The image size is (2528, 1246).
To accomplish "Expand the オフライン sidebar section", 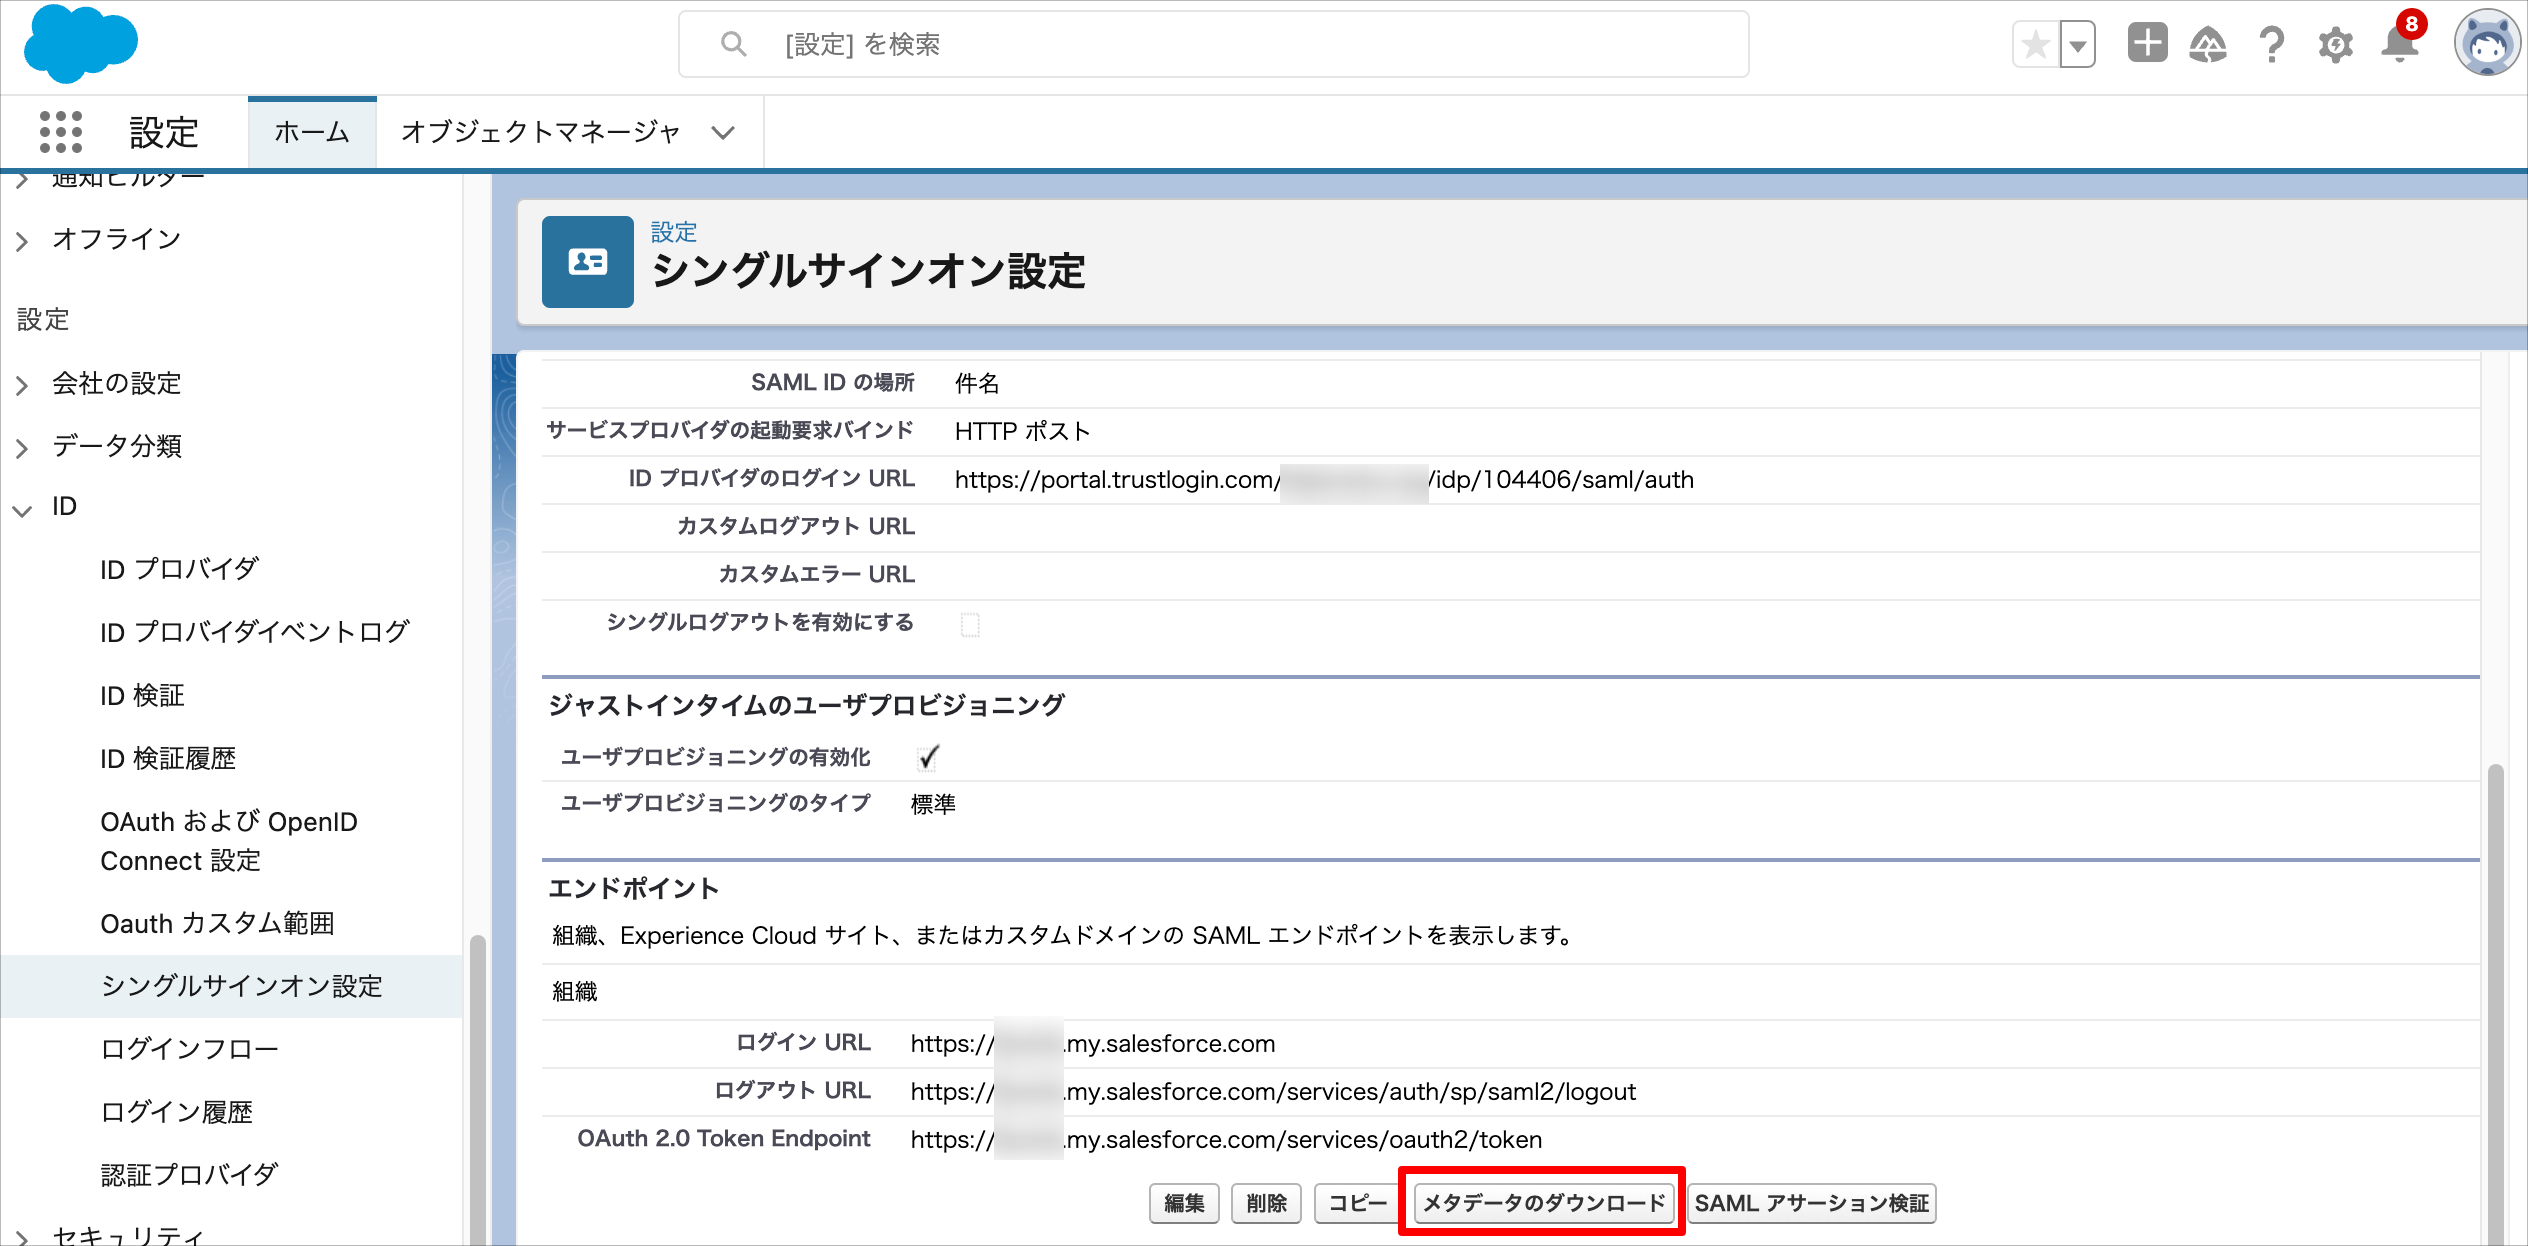I will pyautogui.click(x=22, y=241).
